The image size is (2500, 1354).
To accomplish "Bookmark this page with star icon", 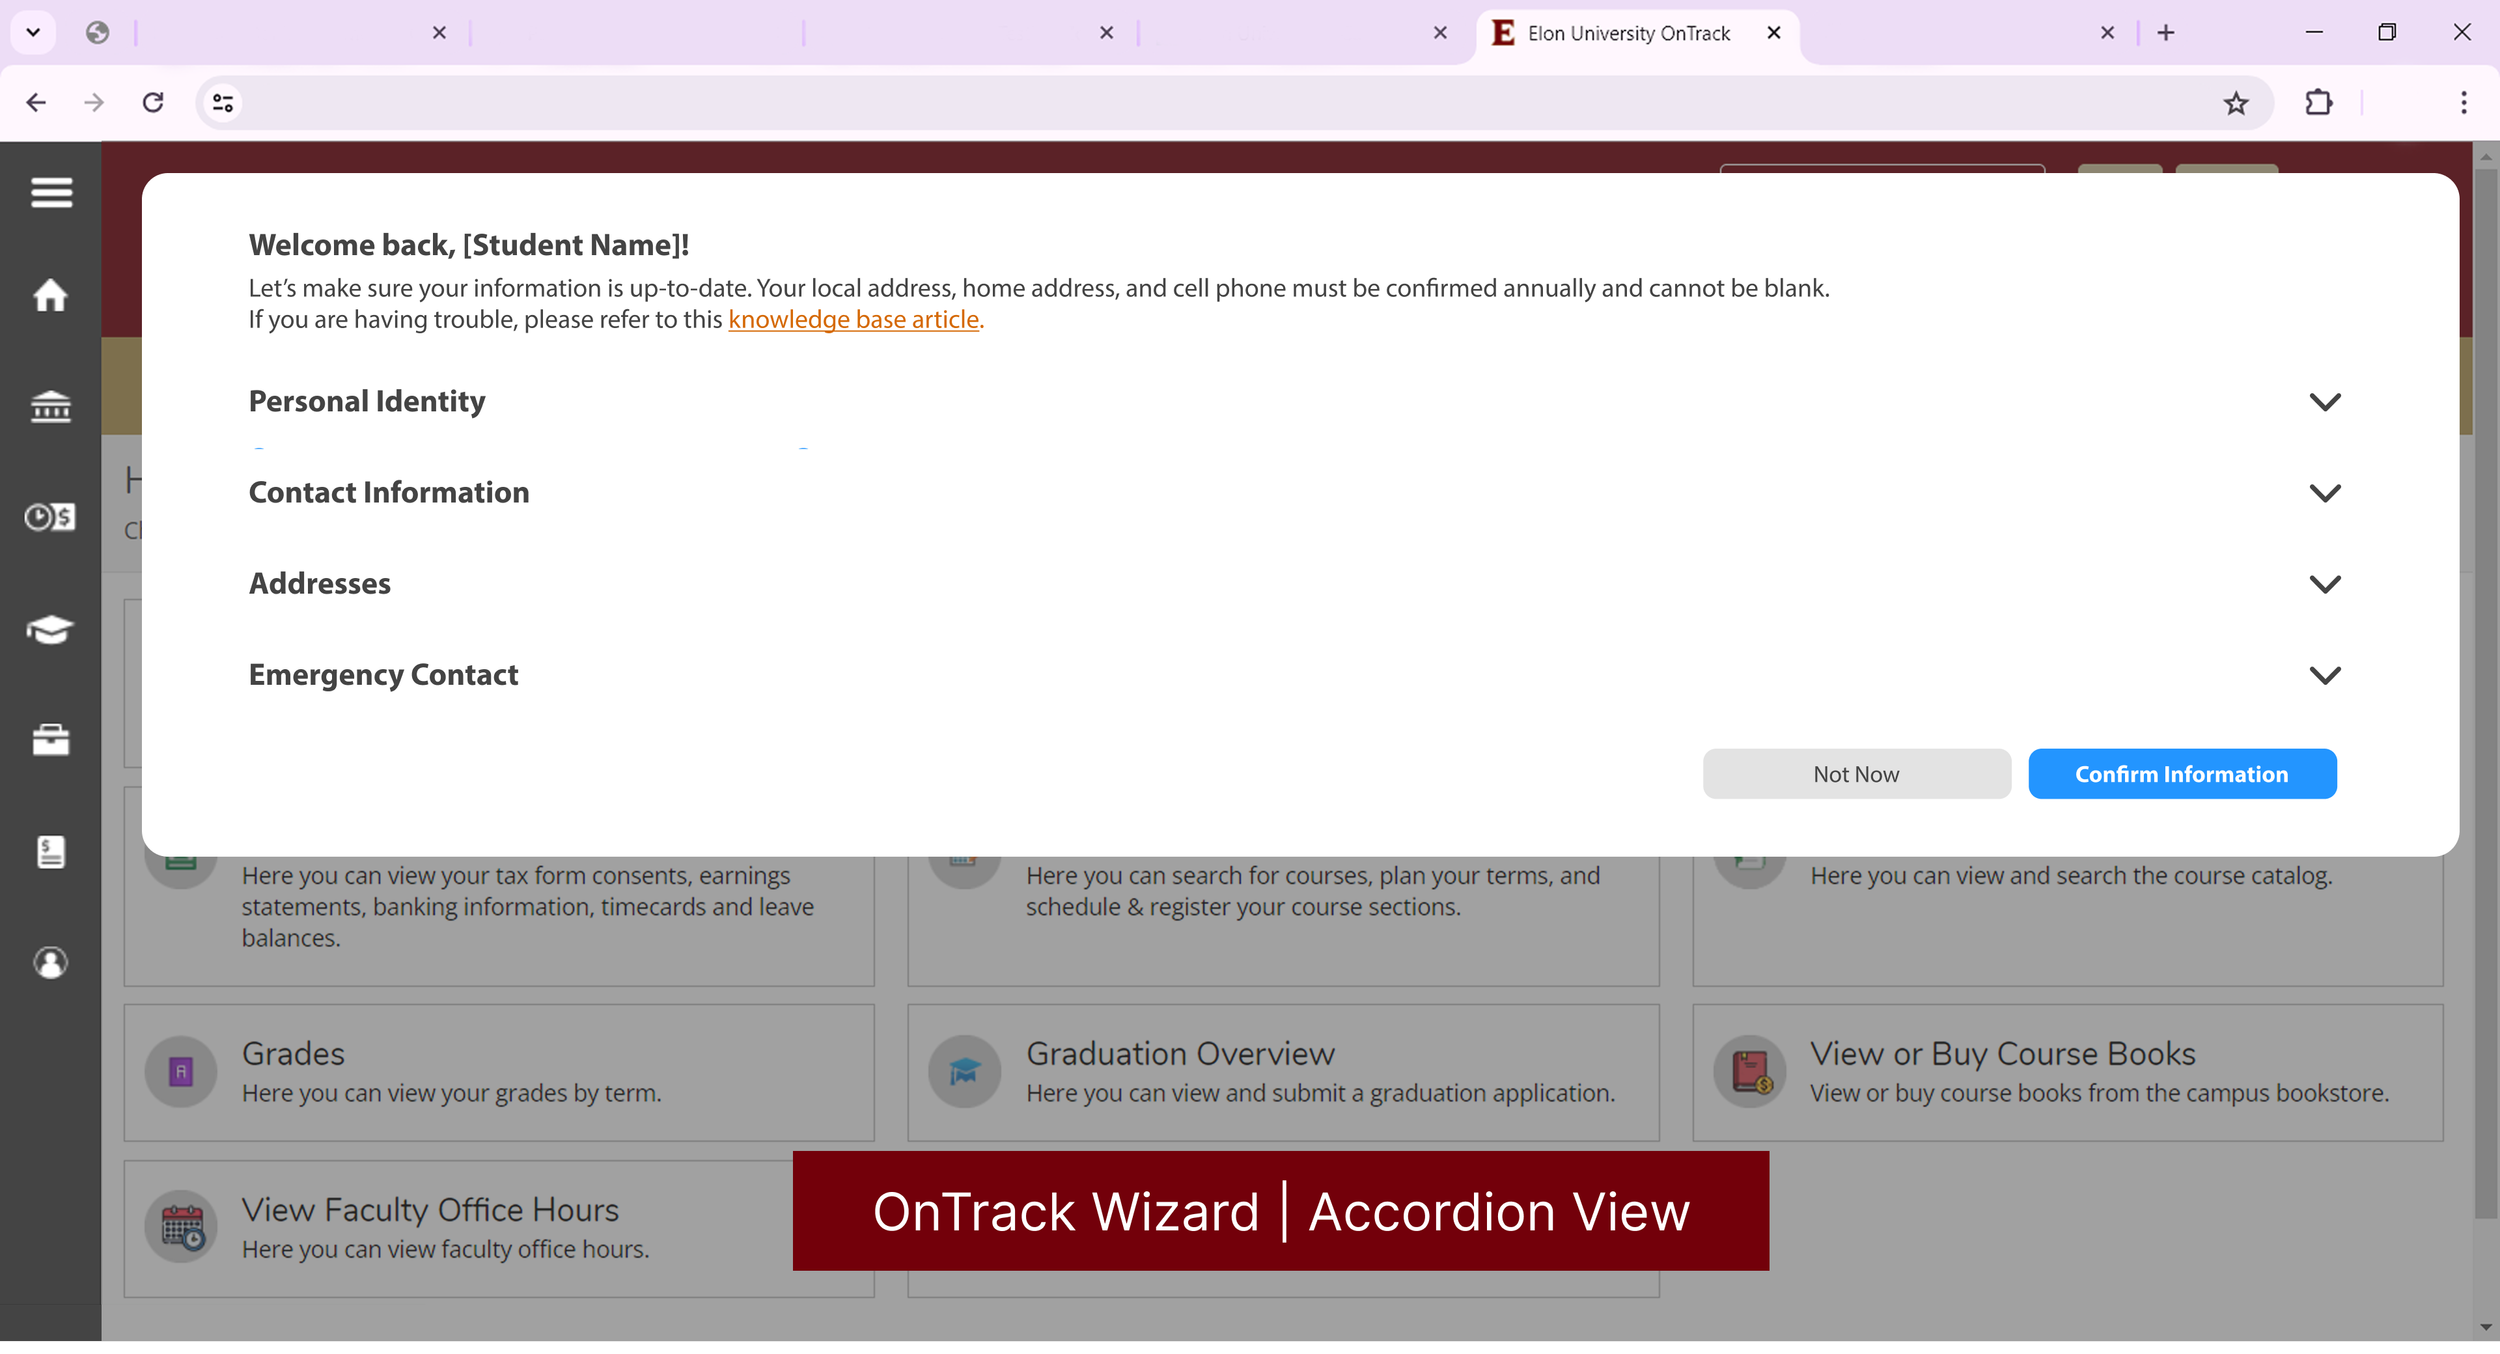I will click(x=2236, y=103).
